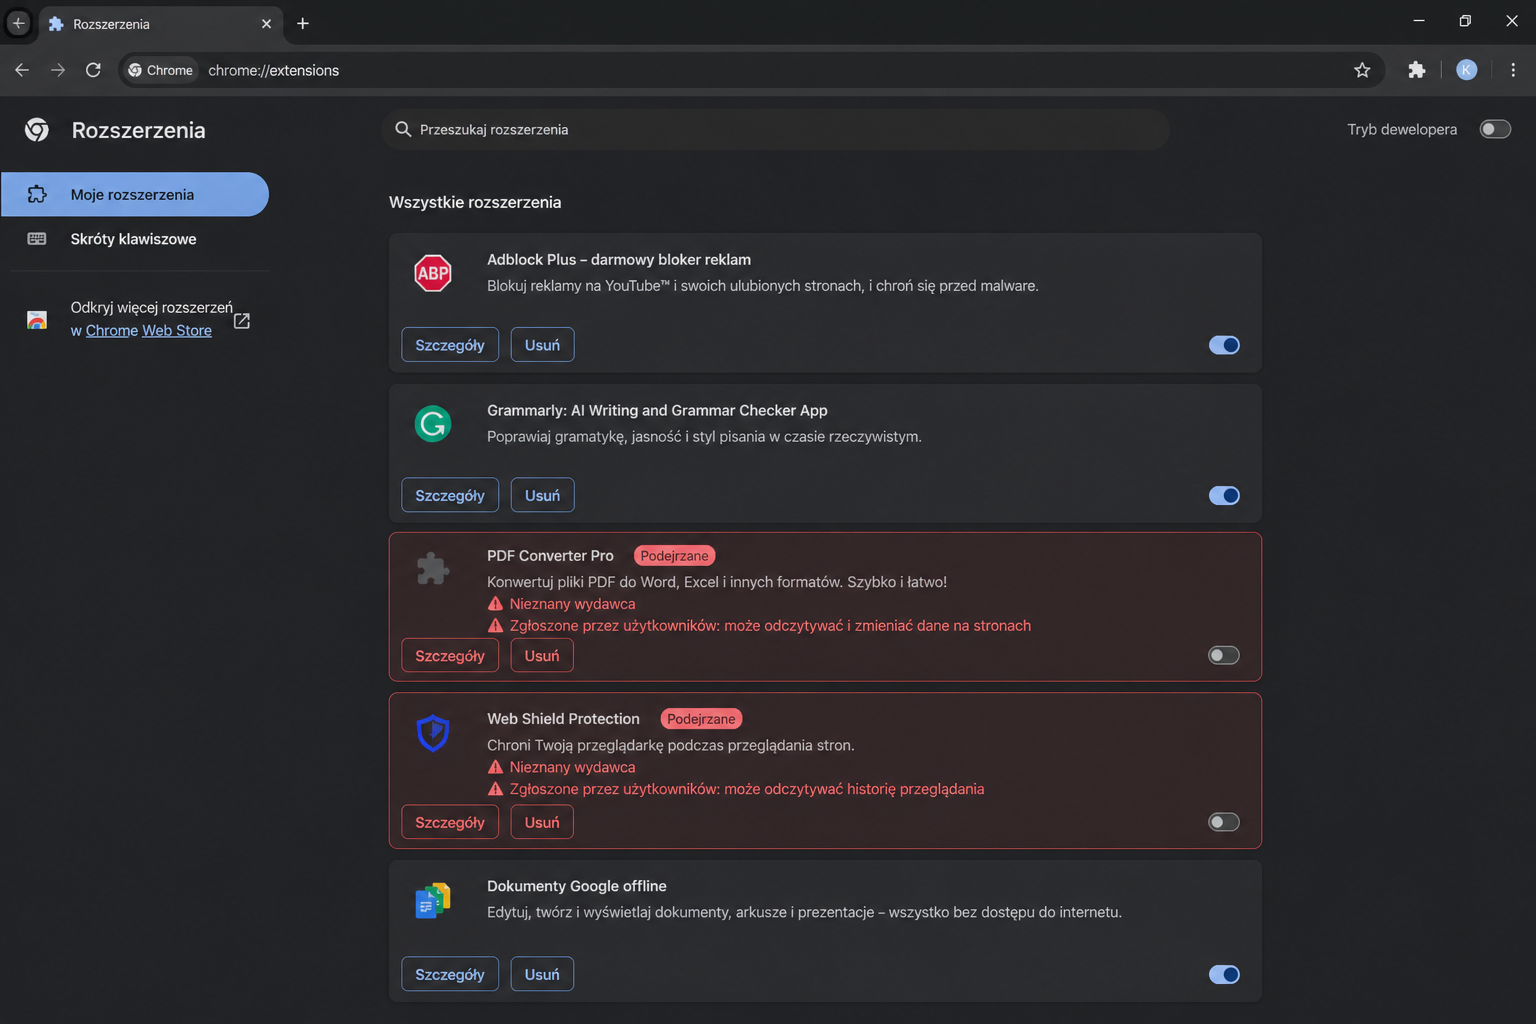Open the extensions puzzle icon in toolbar
Viewport: 1536px width, 1024px height.
[1416, 70]
